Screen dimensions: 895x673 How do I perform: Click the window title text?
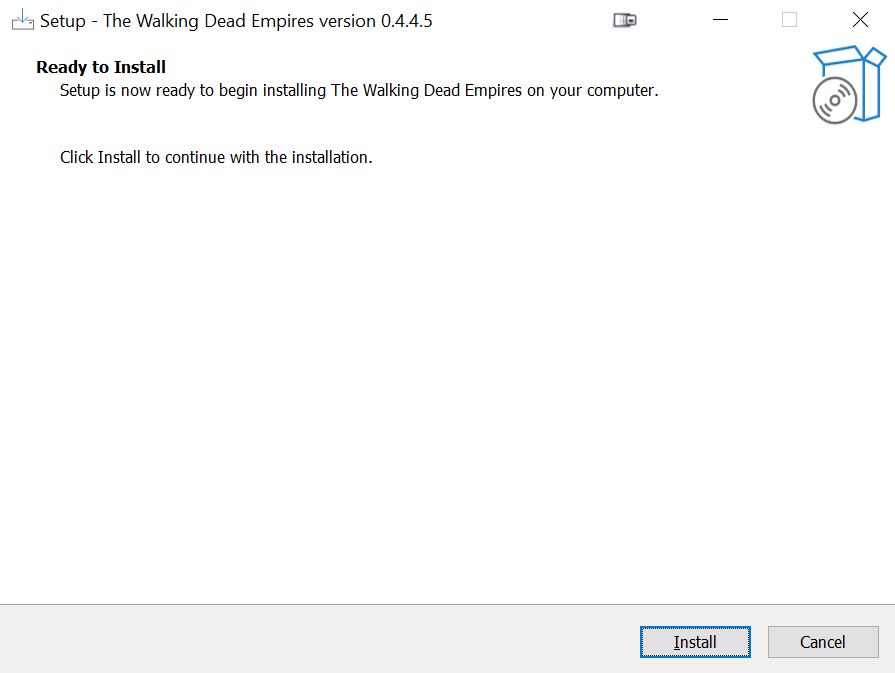pyautogui.click(x=236, y=21)
